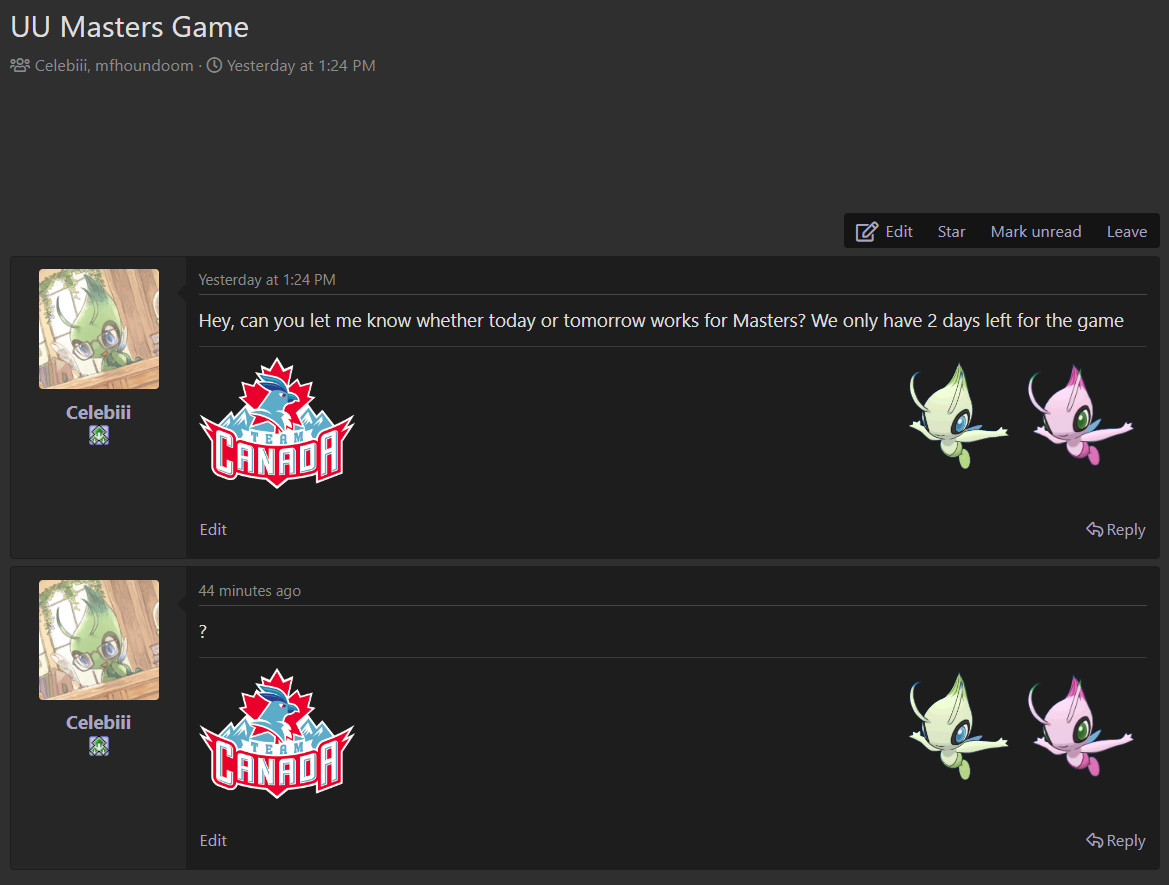Screen dimensions: 1169x885
Task: Click Celebiii username on first message
Action: point(98,412)
